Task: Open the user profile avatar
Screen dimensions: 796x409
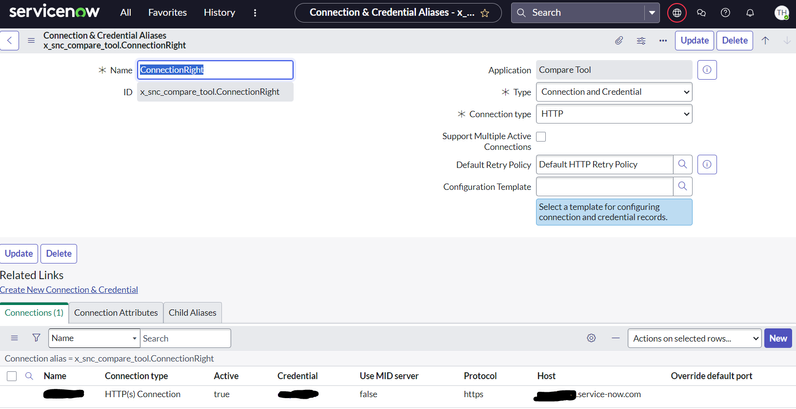Action: click(782, 13)
